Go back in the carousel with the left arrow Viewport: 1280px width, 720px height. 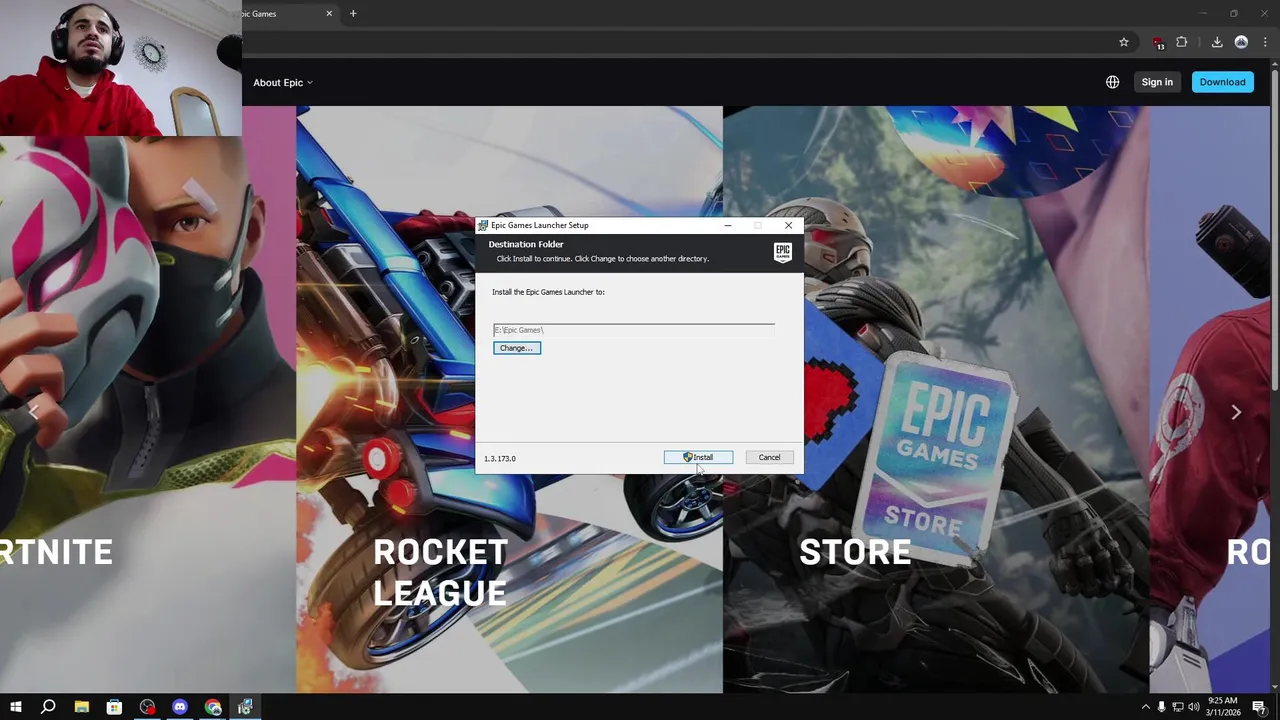coord(33,411)
